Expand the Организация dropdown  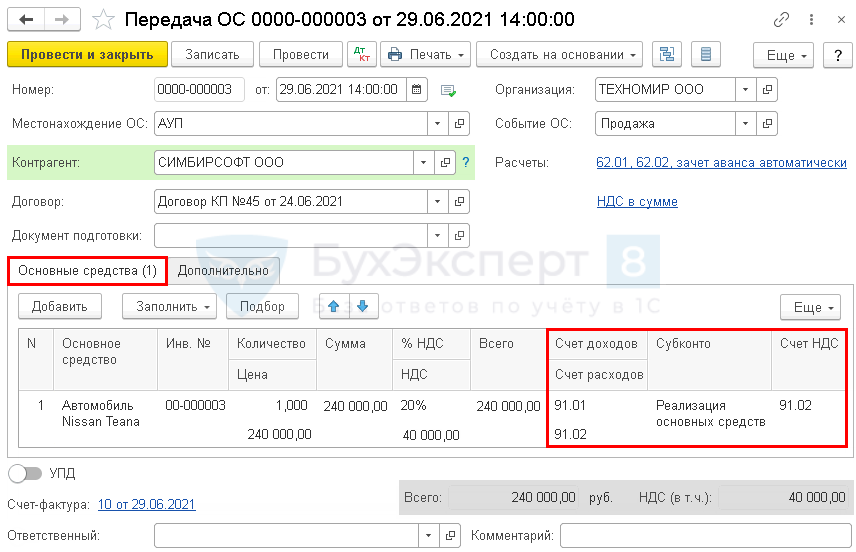coord(745,90)
